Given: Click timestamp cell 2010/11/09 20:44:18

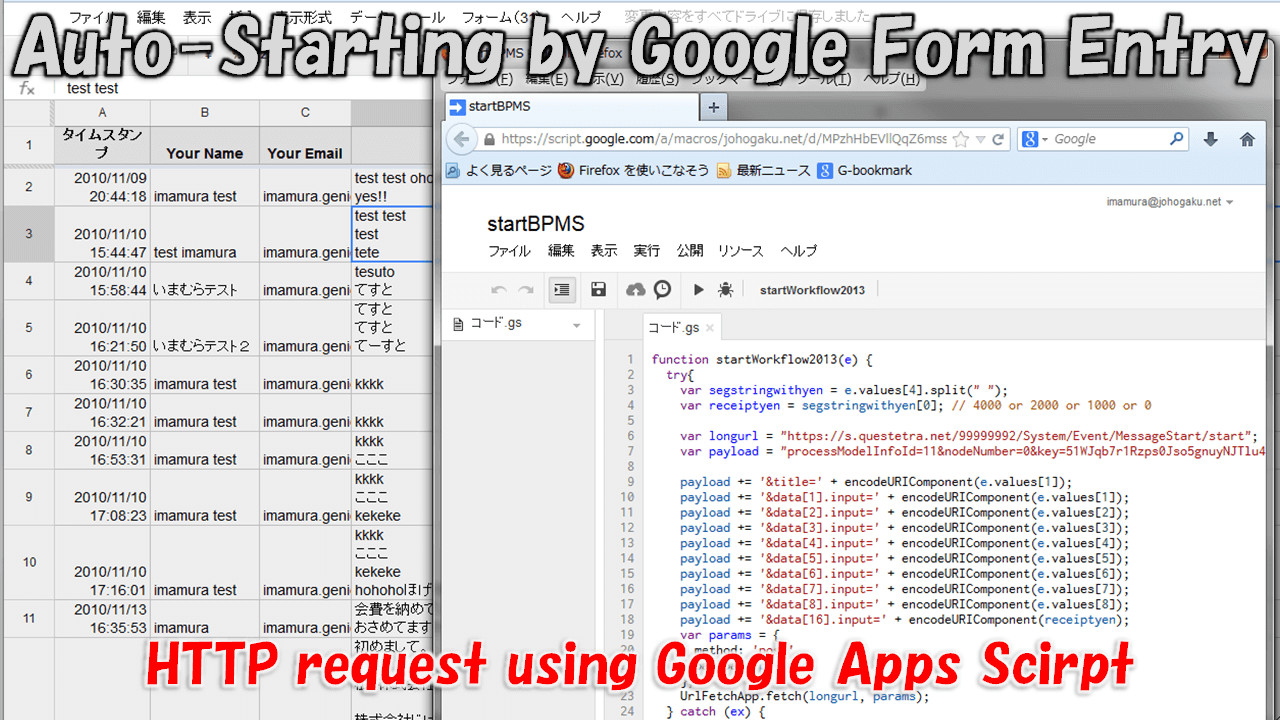Looking at the screenshot, I should [x=103, y=187].
